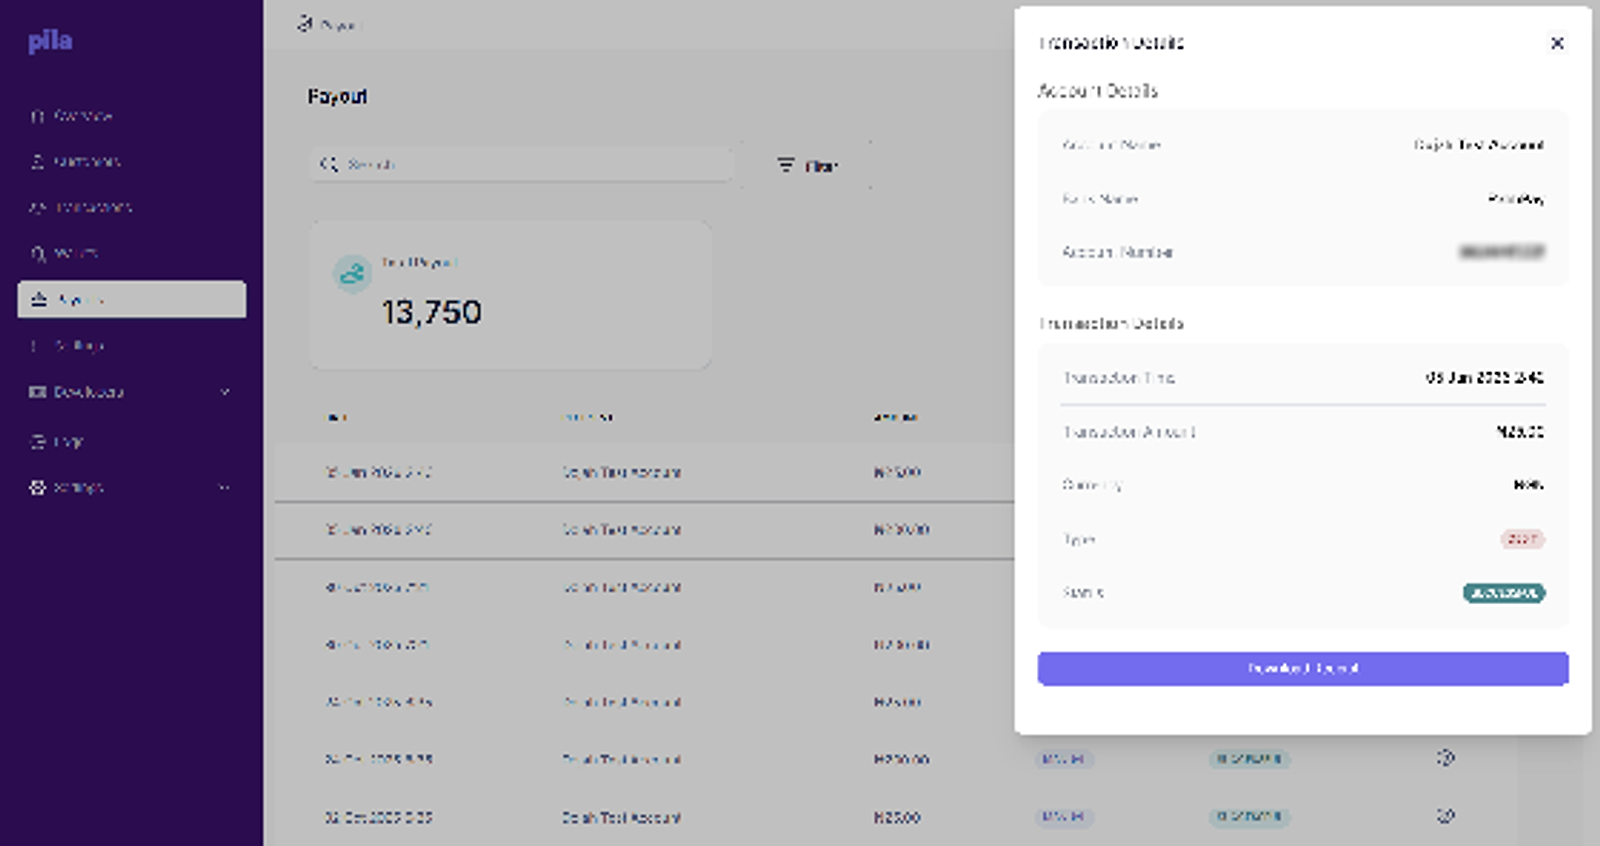Open the Wallets icon in the sidebar
Viewport: 1600px width, 846px height.
[x=38, y=253]
